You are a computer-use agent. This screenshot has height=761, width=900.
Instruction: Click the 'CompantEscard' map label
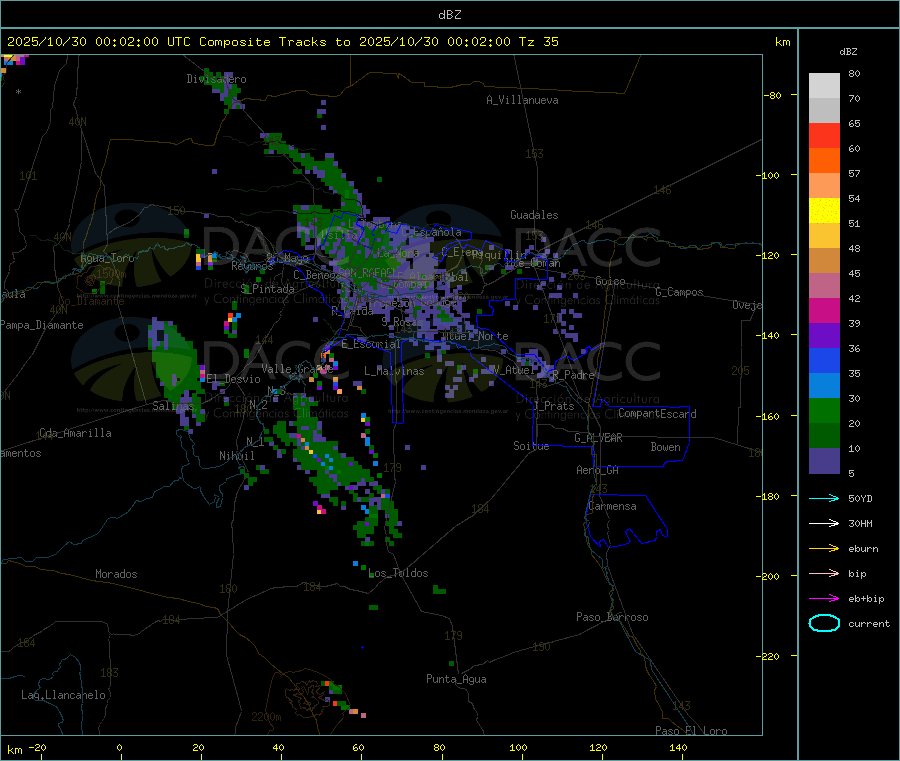657,414
